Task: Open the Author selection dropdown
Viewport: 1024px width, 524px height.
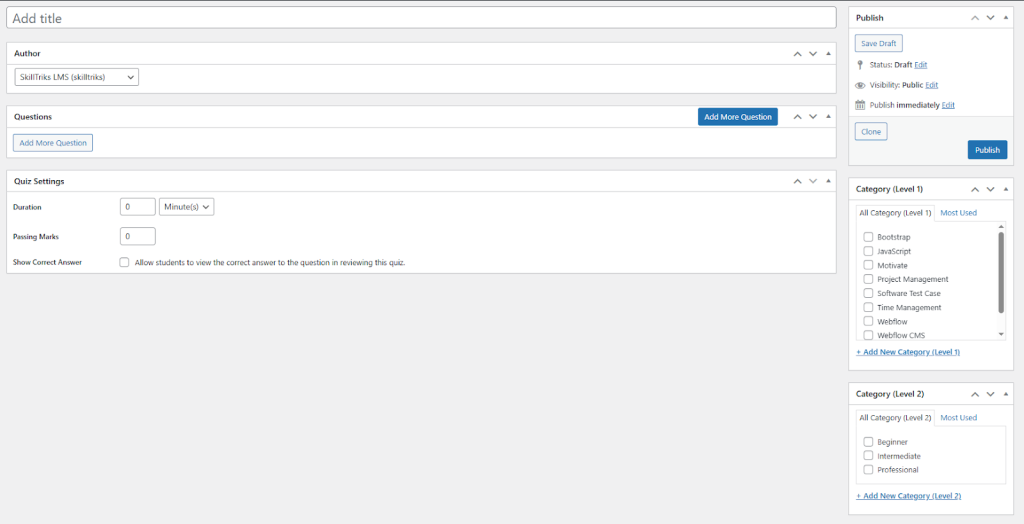Action: click(x=77, y=77)
